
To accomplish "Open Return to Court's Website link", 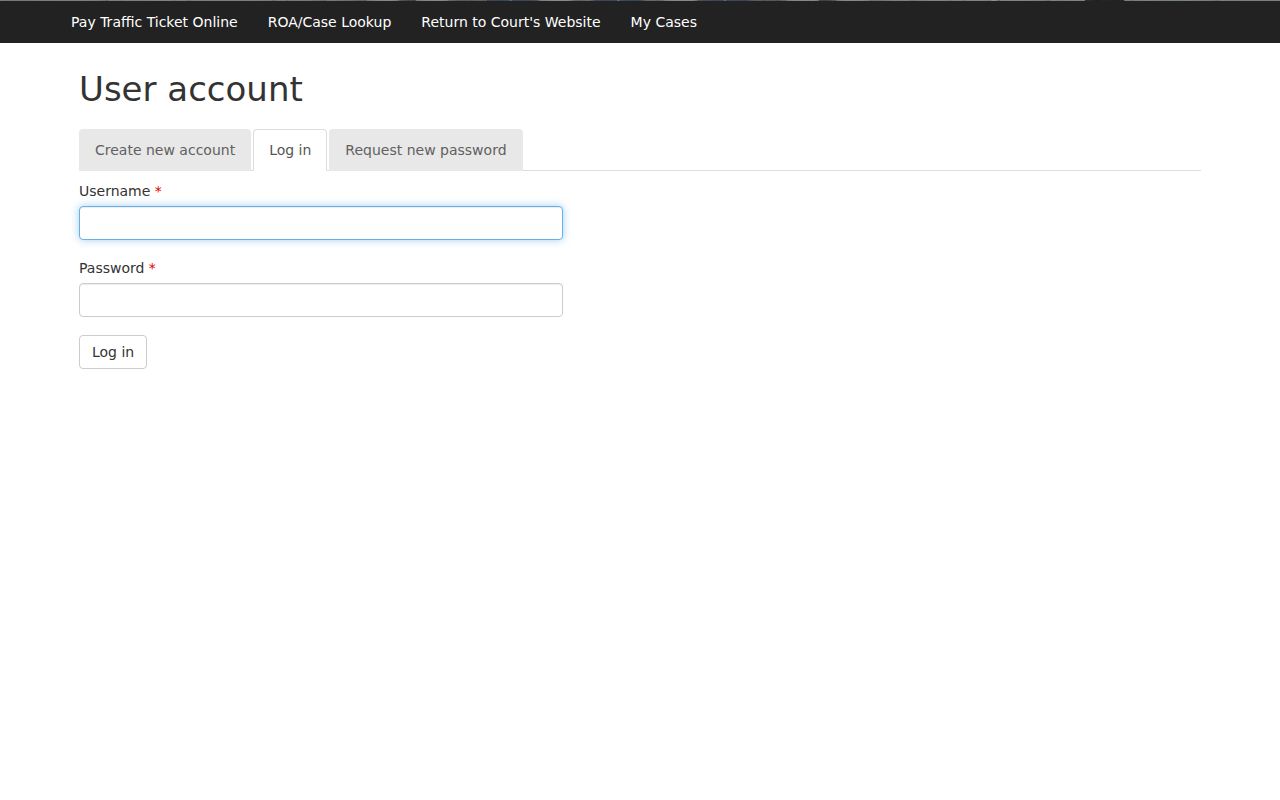I will pos(511,22).
